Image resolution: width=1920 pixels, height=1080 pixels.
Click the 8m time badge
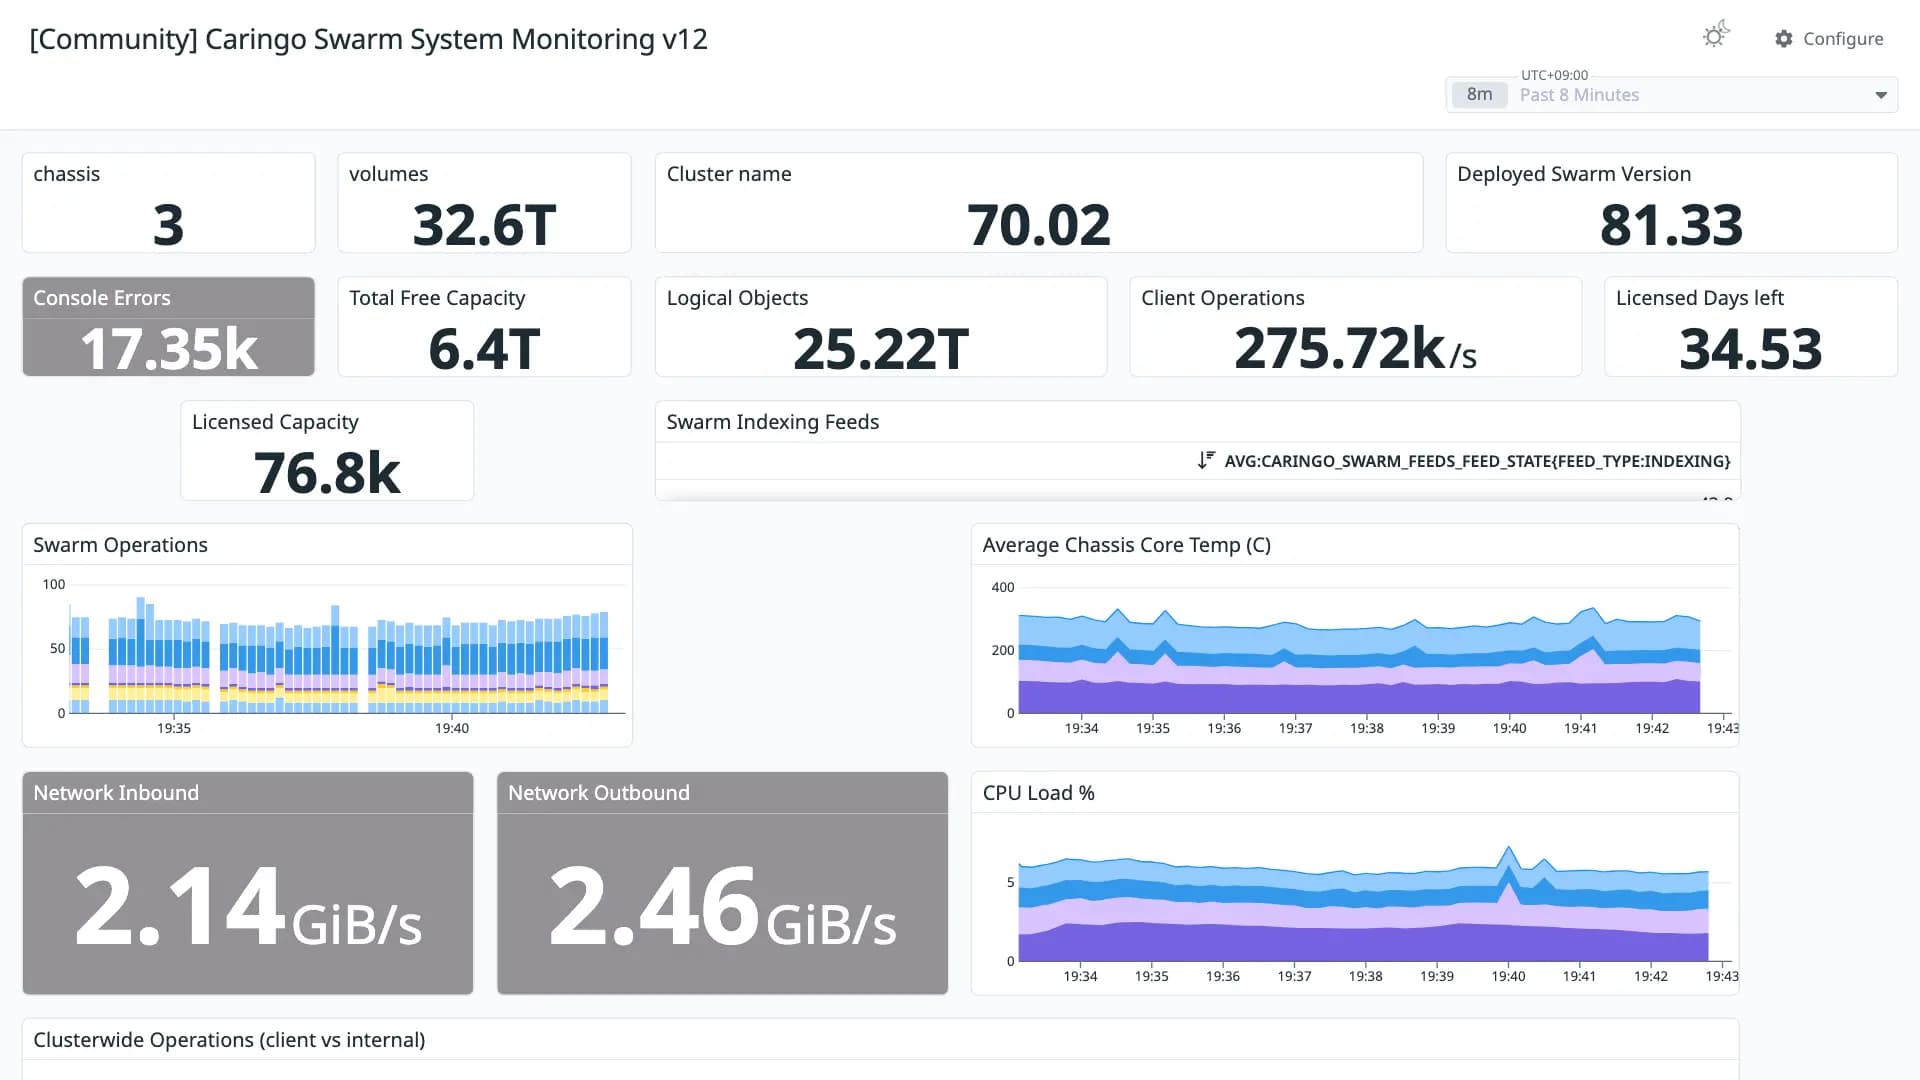1479,94
